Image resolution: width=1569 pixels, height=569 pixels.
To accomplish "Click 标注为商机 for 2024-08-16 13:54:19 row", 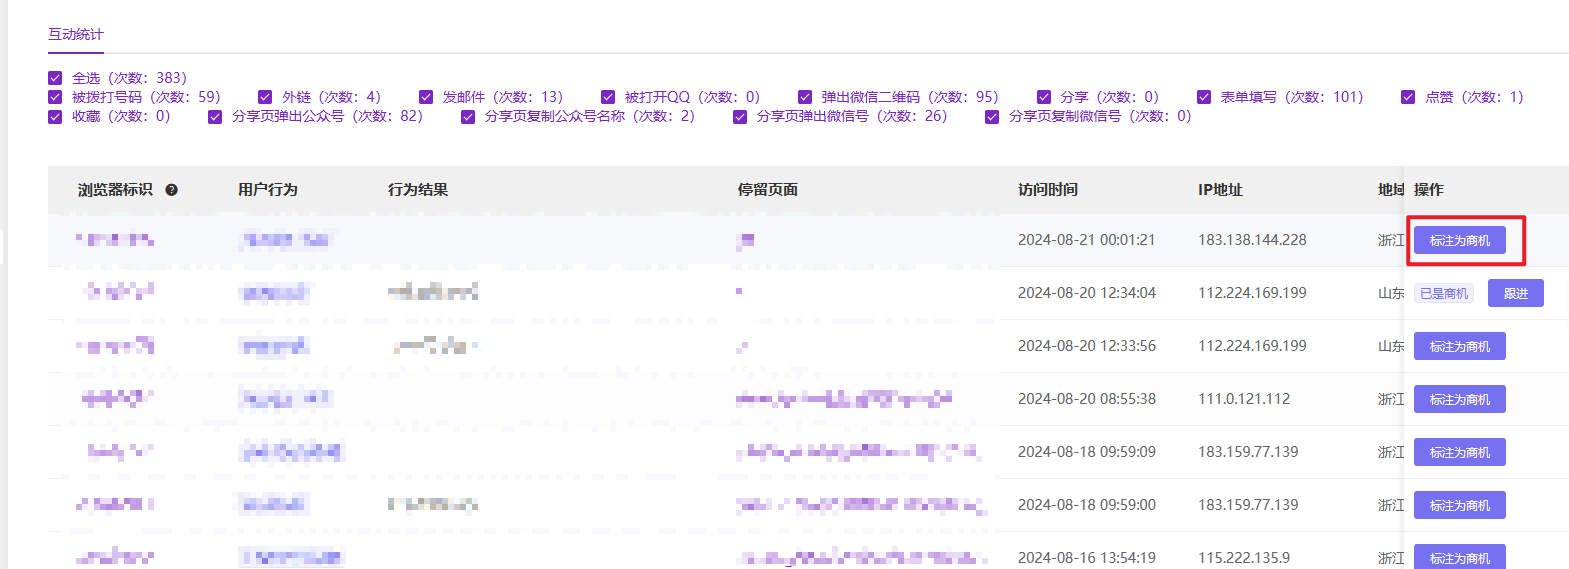I will pyautogui.click(x=1460, y=557).
